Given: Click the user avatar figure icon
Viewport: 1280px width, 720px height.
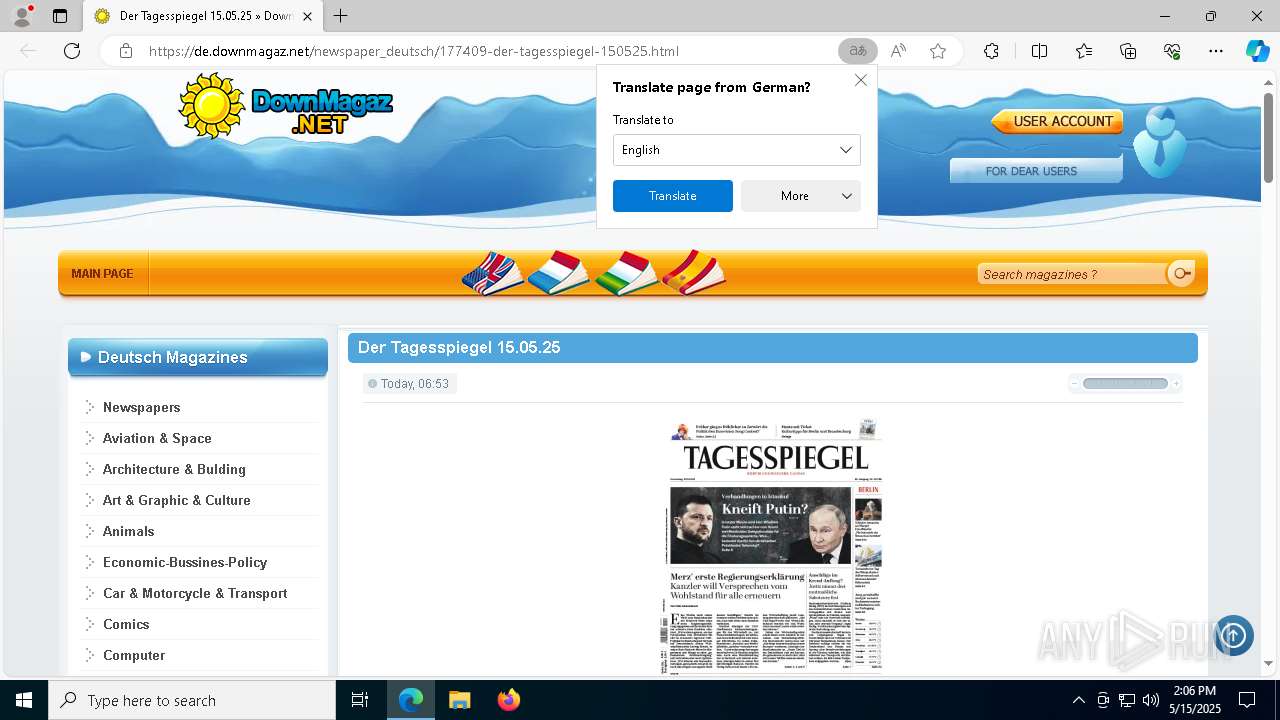Looking at the screenshot, I should (x=1160, y=142).
